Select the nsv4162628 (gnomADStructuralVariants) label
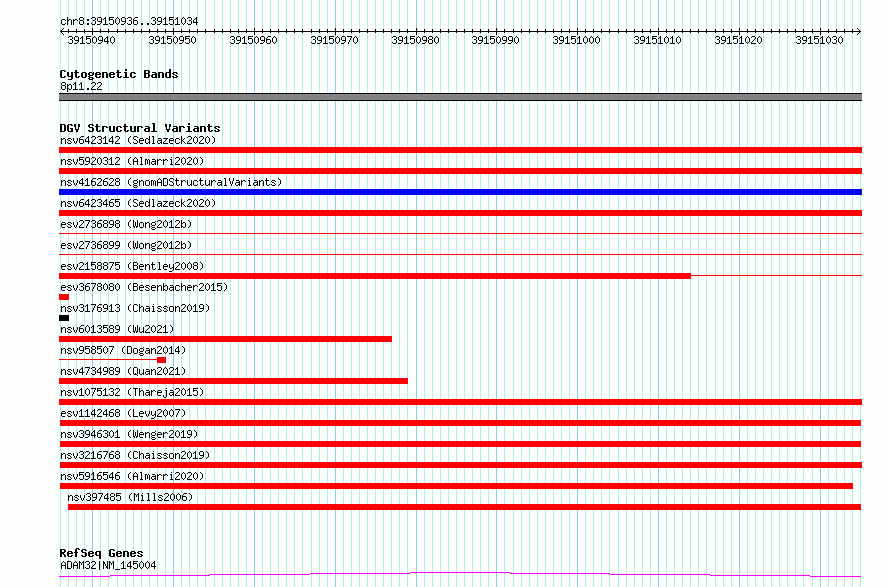 point(171,182)
